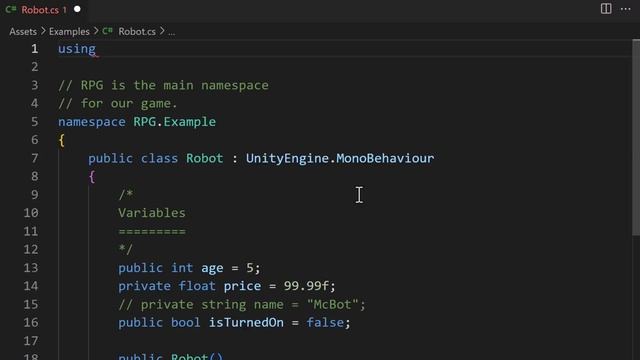640x360 pixels.
Task: Click the comment closer '*/' on line 12
Action: [126, 249]
